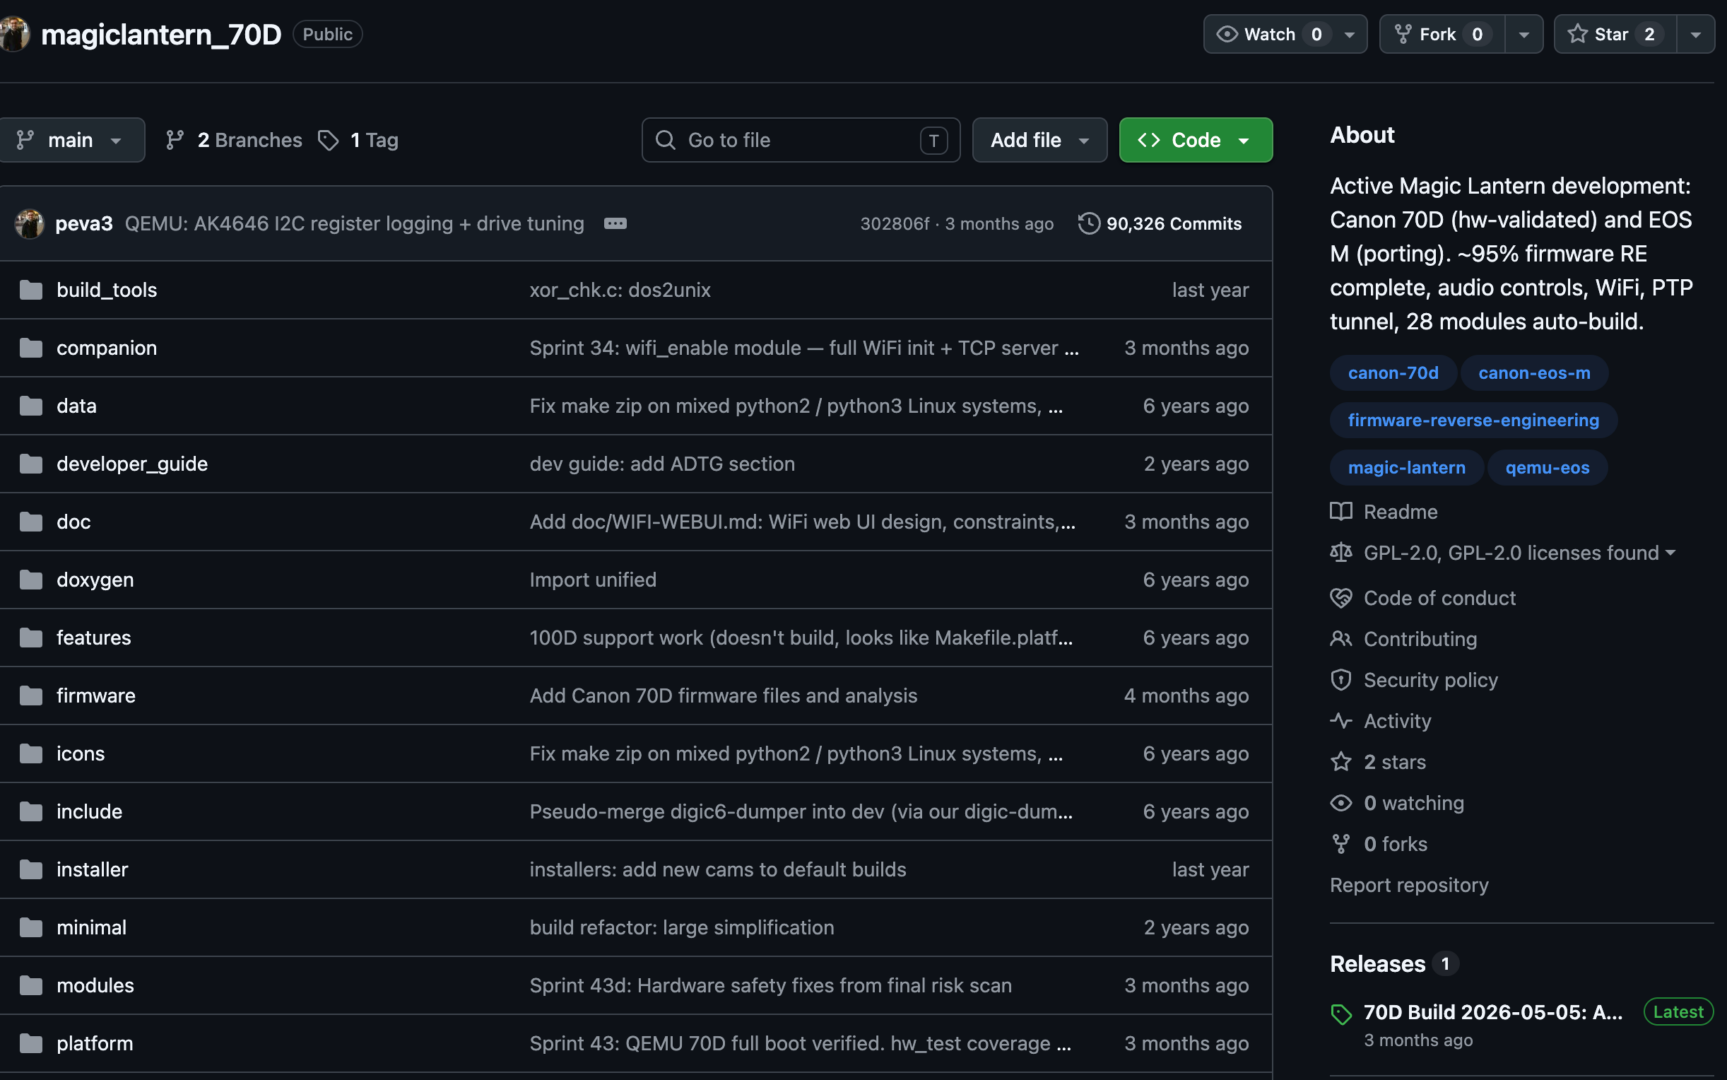Click the folder icon next to firmware
The width and height of the screenshot is (1727, 1080).
[x=31, y=696]
